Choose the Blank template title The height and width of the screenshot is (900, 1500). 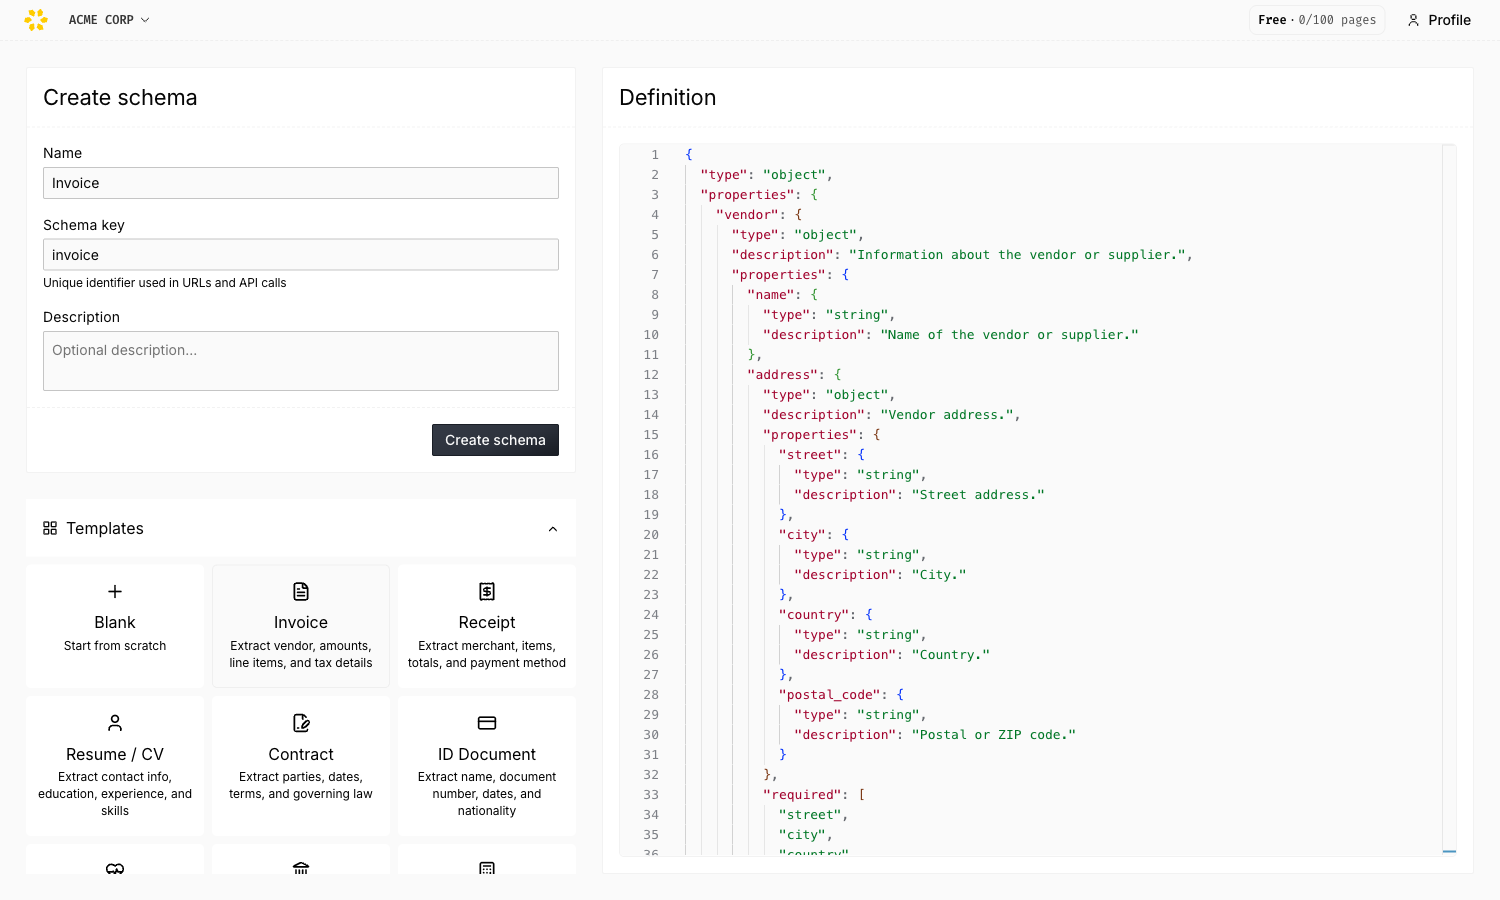pyautogui.click(x=115, y=622)
